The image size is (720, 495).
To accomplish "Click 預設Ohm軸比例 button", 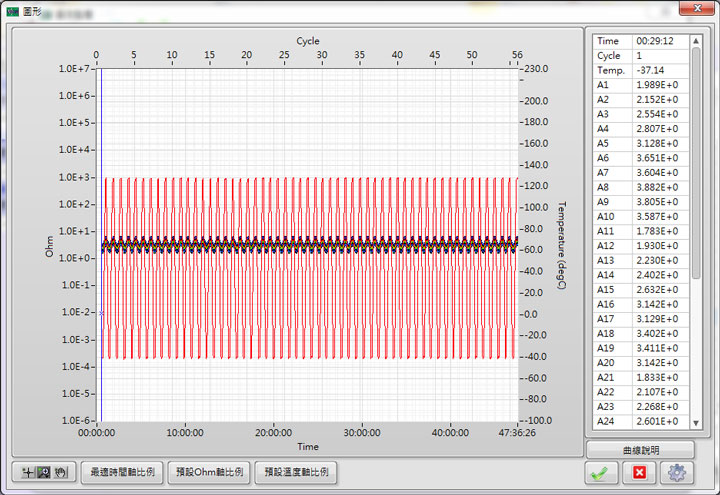I will click(x=209, y=472).
